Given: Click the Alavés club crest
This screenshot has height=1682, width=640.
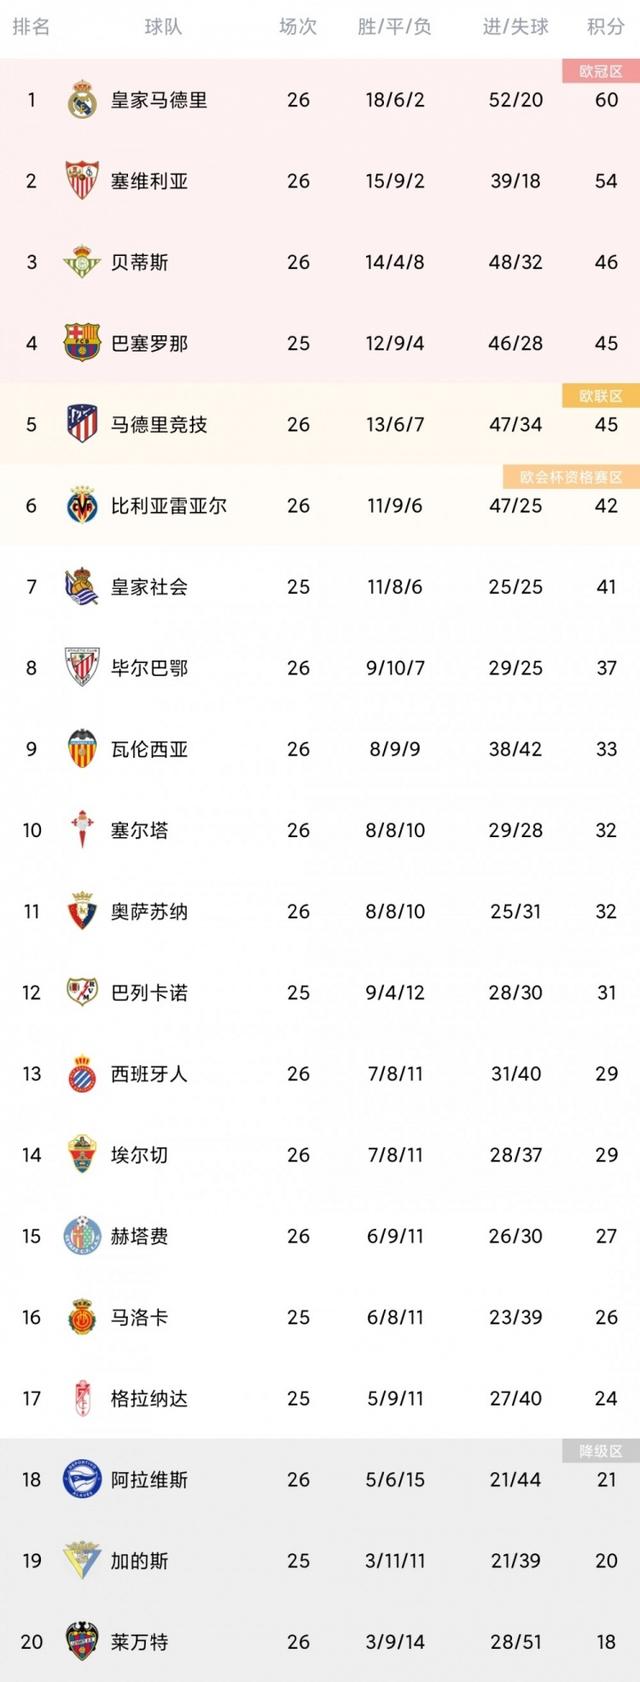Looking at the screenshot, I should point(81,1480).
